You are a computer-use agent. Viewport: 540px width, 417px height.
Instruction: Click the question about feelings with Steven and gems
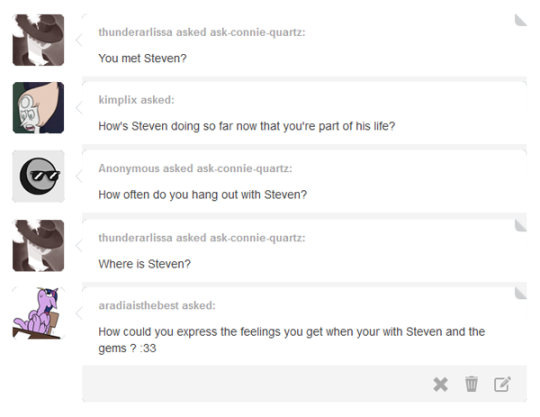(x=292, y=340)
